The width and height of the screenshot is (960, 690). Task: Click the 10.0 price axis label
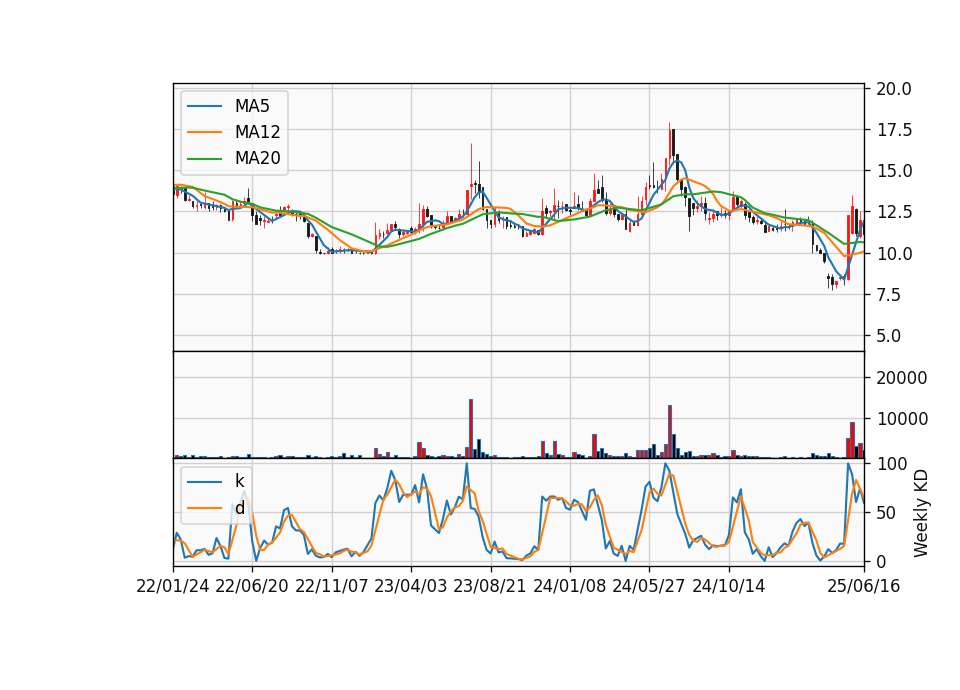[x=894, y=253]
